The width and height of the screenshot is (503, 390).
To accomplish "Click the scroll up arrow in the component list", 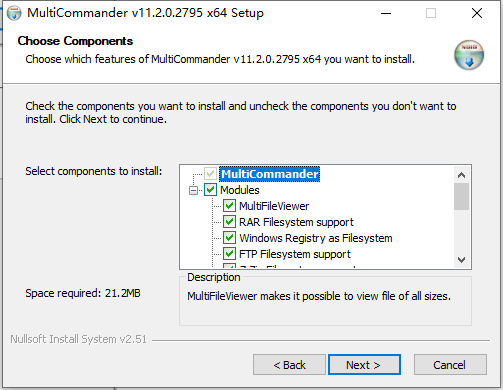I will pyautogui.click(x=462, y=175).
